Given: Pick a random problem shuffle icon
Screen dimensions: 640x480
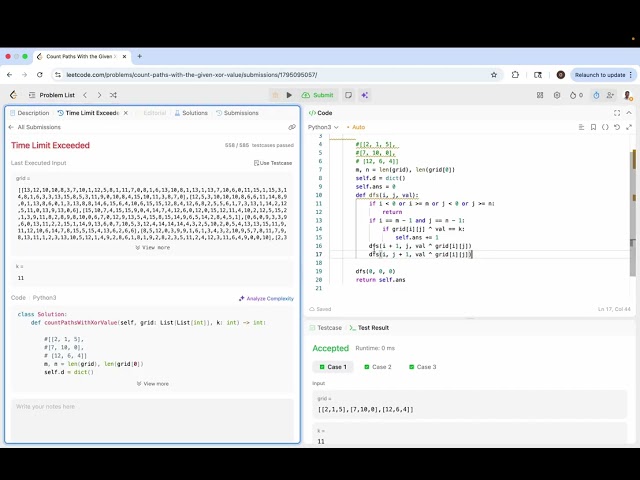Looking at the screenshot, I should 113,95.
